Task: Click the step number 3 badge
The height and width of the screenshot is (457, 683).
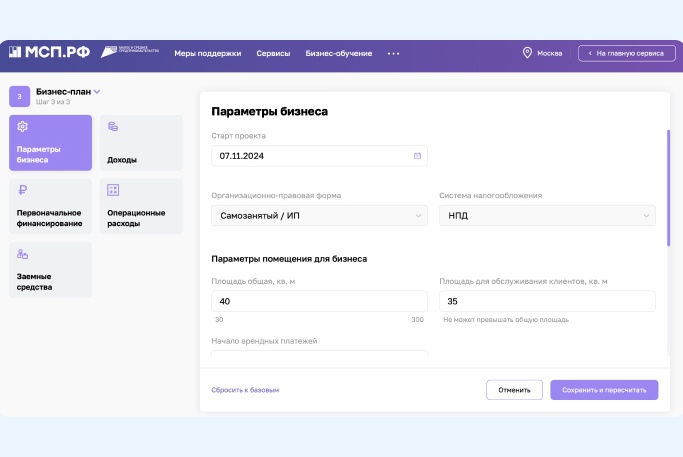Action: [x=20, y=96]
